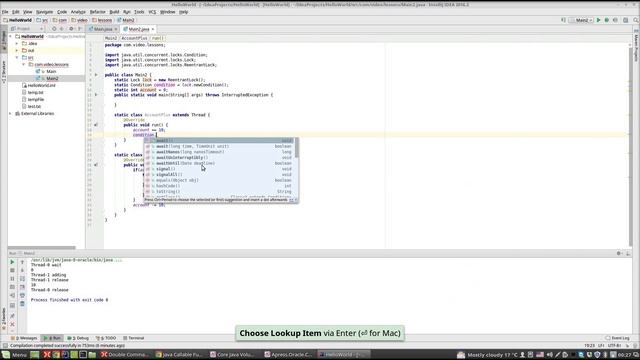Click the Menu button on the taskbar

[x=15, y=355]
